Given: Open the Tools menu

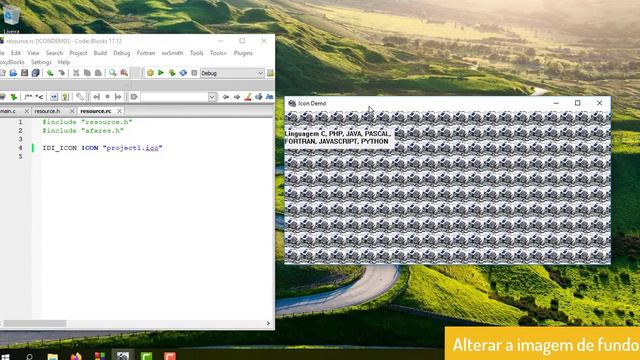Looking at the screenshot, I should [196, 53].
